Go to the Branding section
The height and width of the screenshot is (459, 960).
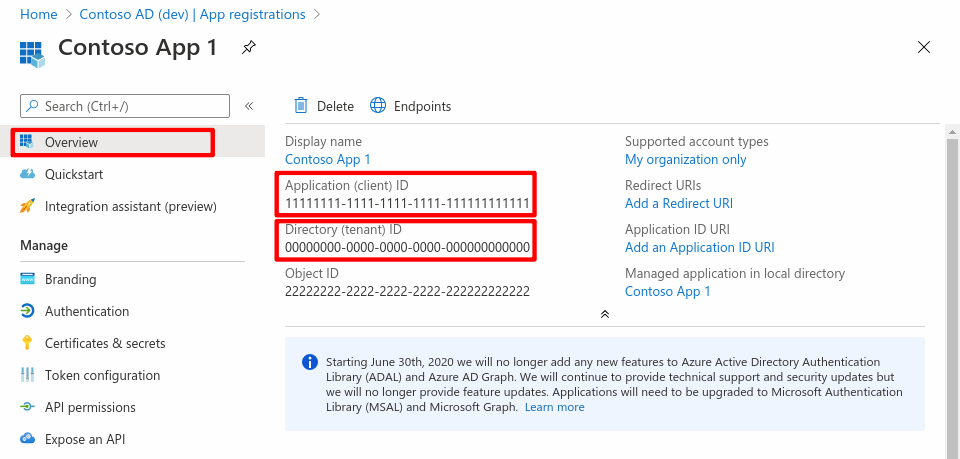pyautogui.click(x=70, y=279)
